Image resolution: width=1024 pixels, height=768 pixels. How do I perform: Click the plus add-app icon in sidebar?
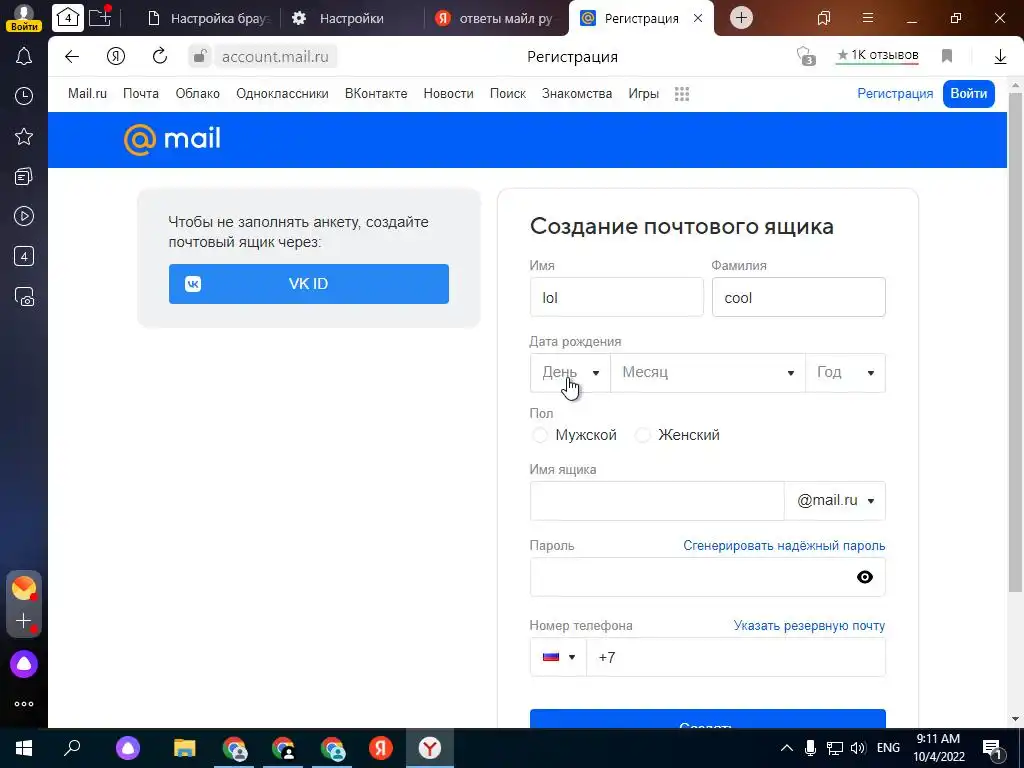[x=24, y=621]
